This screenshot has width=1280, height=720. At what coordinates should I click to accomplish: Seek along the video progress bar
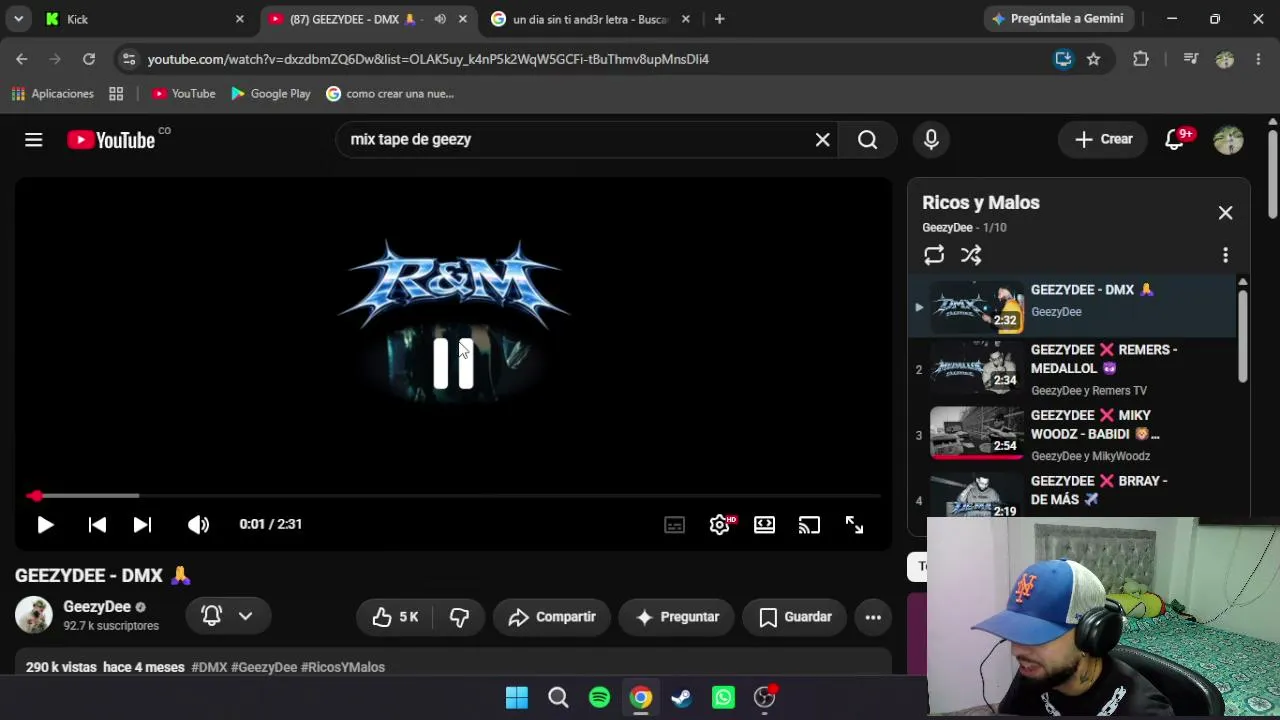point(453,496)
